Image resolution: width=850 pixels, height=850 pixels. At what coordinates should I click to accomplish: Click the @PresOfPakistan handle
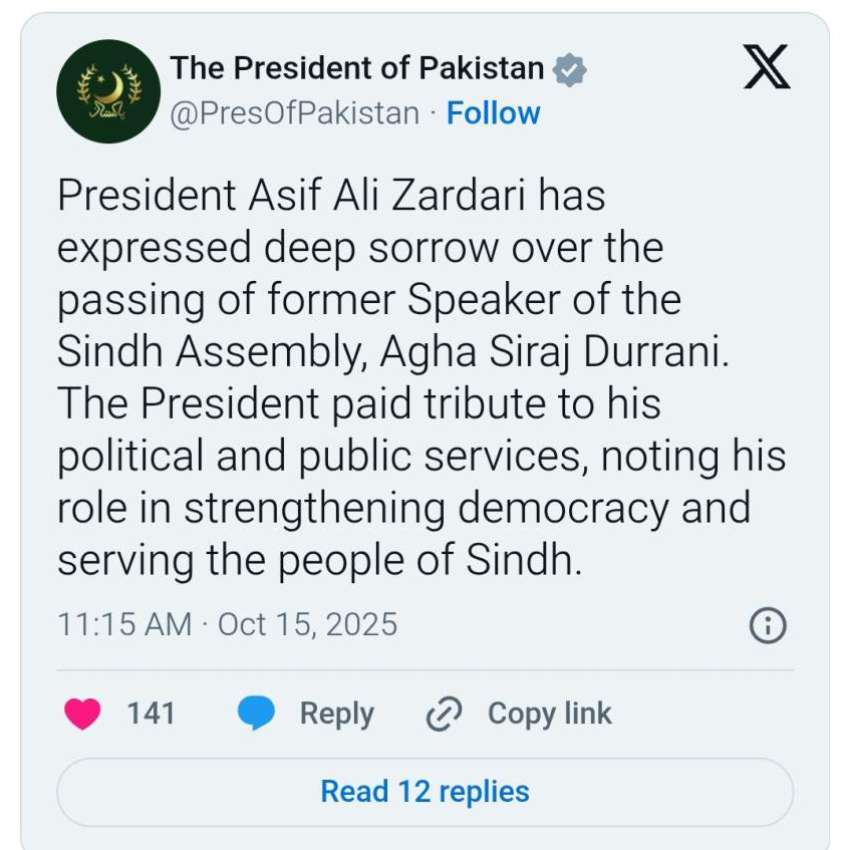pyautogui.click(x=294, y=113)
